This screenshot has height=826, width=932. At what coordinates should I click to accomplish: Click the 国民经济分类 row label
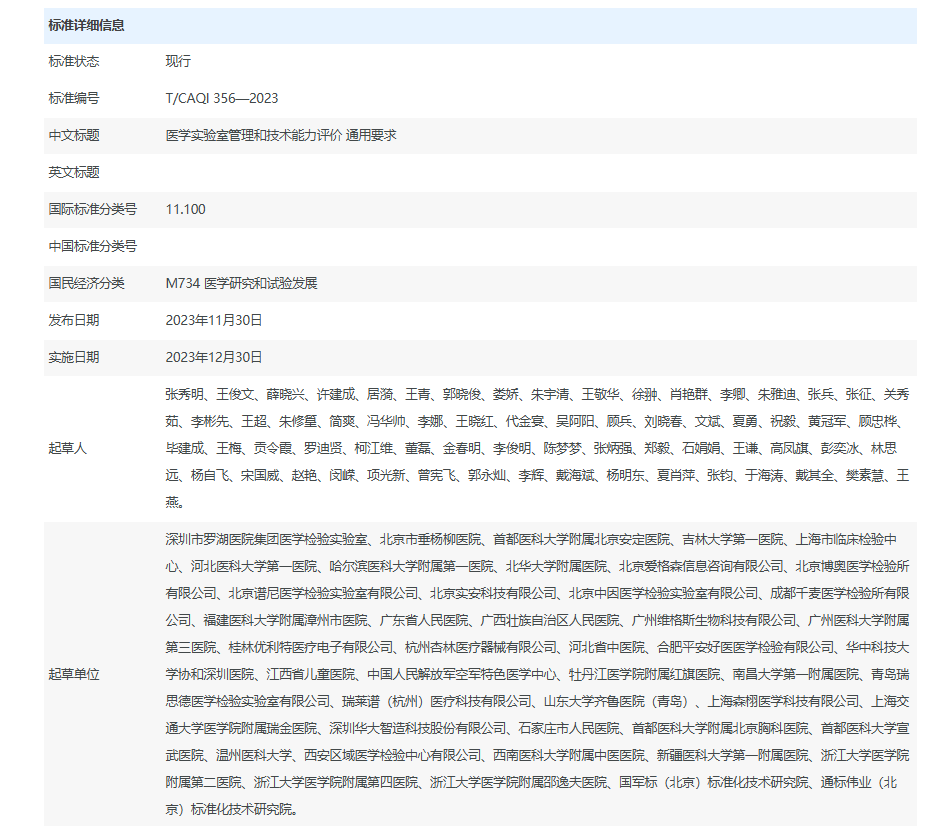(87, 283)
